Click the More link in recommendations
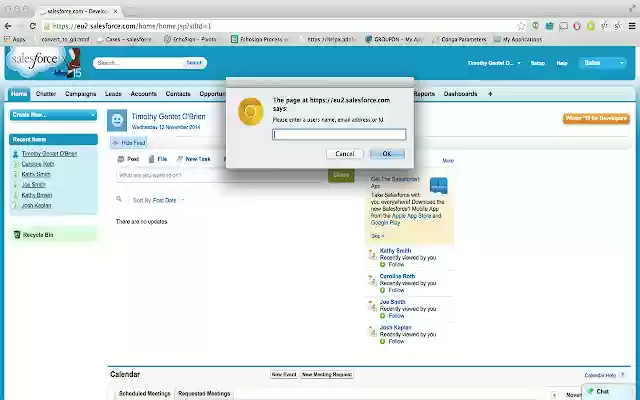Screen dimensions: 640x400 [448, 161]
